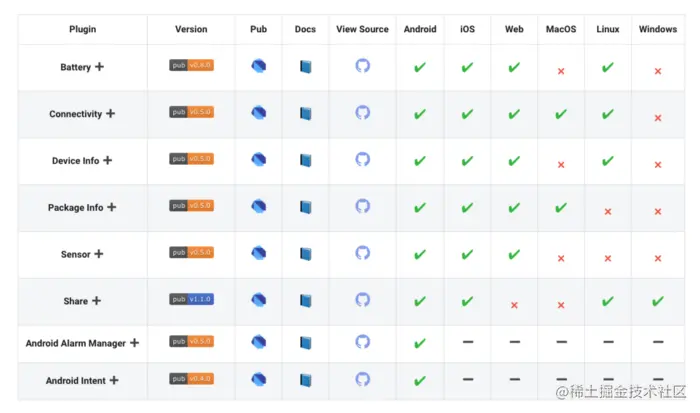Open Share plugin GitHub source icon

362,300
